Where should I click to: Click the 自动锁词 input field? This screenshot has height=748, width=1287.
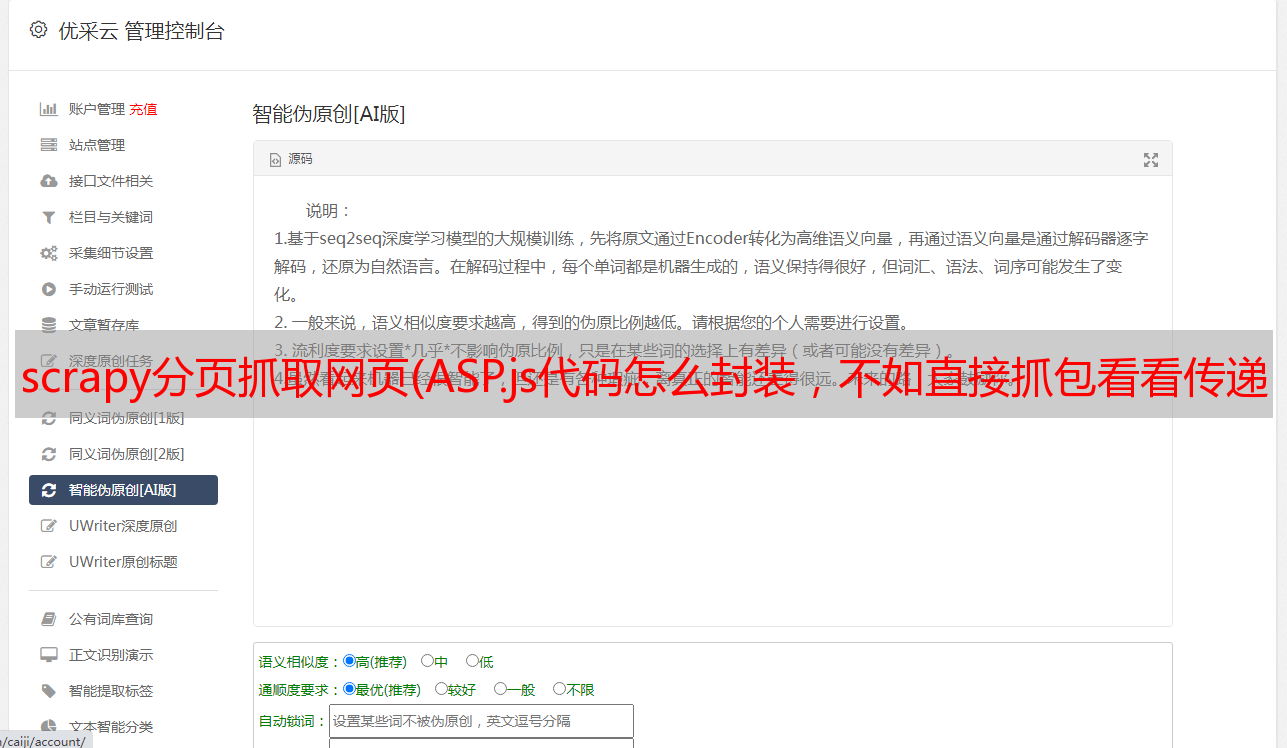coord(481,721)
